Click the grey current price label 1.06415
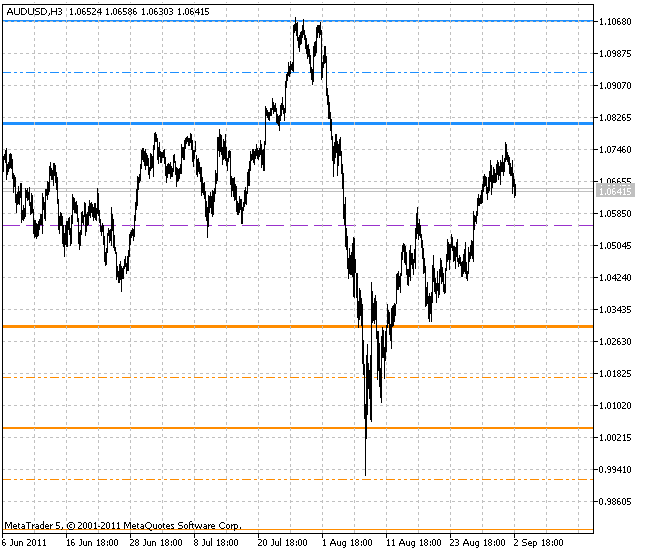This screenshot has height=554, width=646. click(x=615, y=191)
